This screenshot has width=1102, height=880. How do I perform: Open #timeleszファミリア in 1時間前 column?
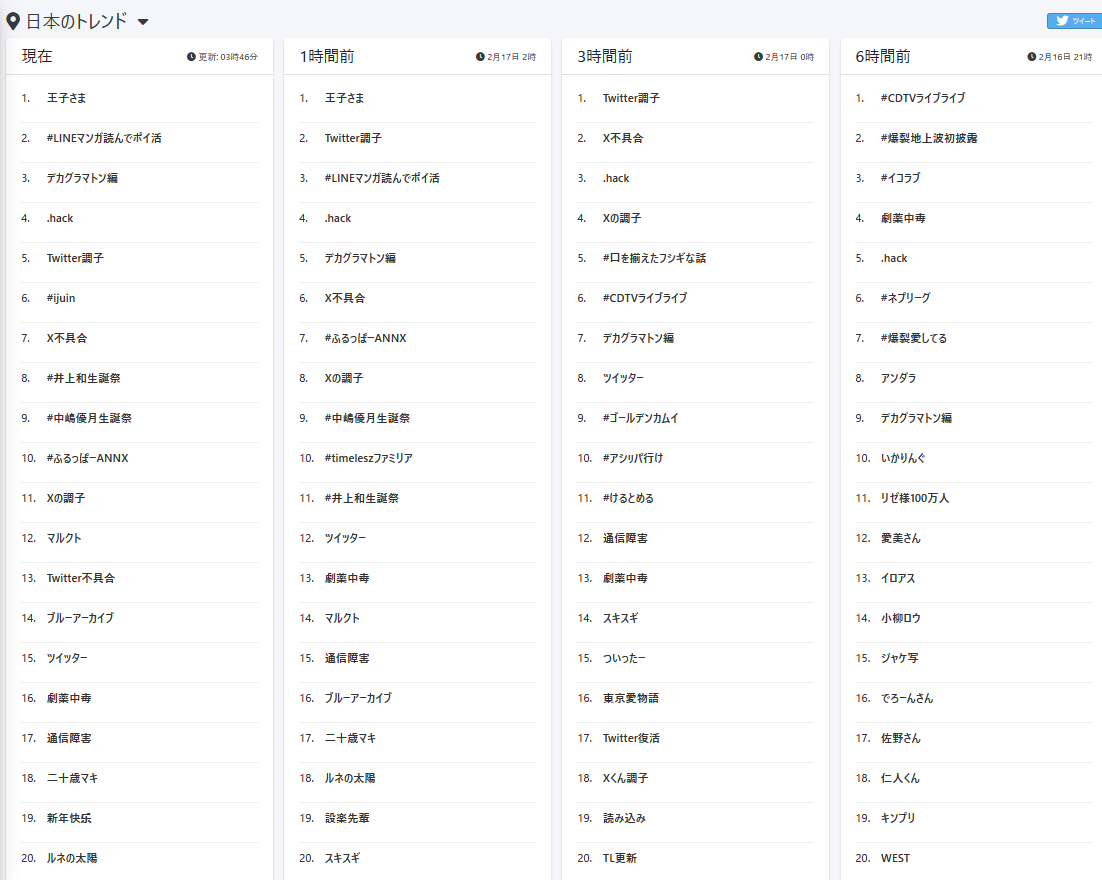[368, 458]
